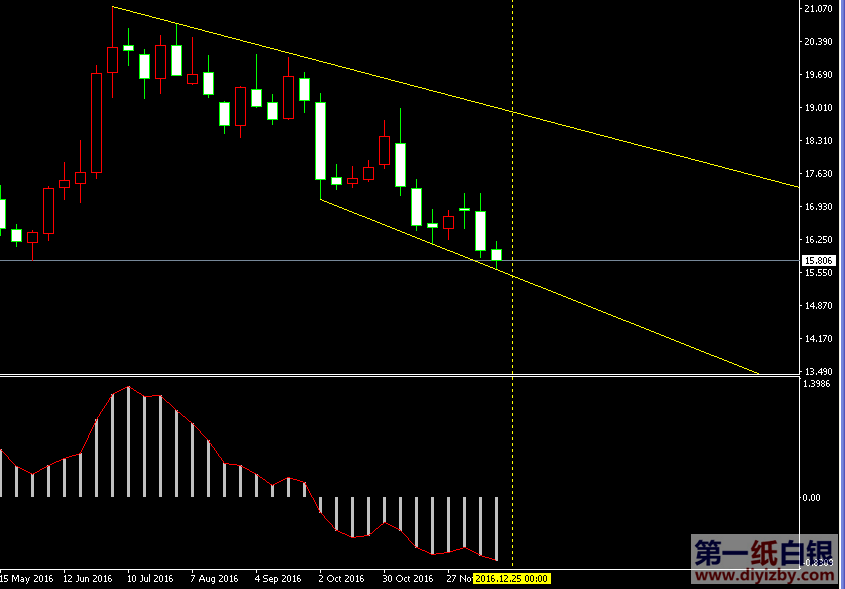Click the 0.00 indicator zero-level label
Image resolution: width=845 pixels, height=589 pixels.
(814, 497)
